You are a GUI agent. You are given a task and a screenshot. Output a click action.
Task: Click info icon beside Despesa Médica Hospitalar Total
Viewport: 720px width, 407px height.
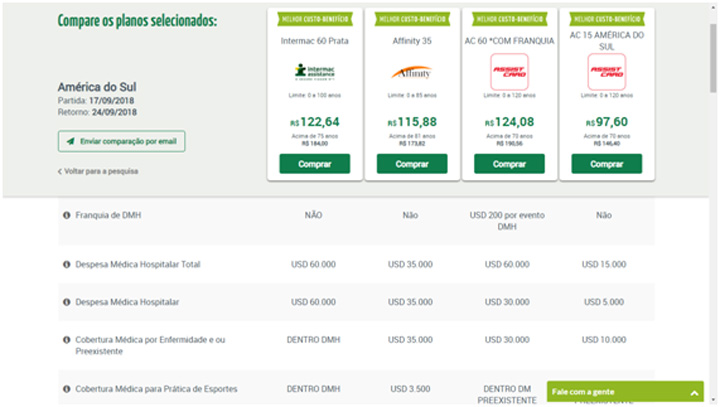(67, 264)
